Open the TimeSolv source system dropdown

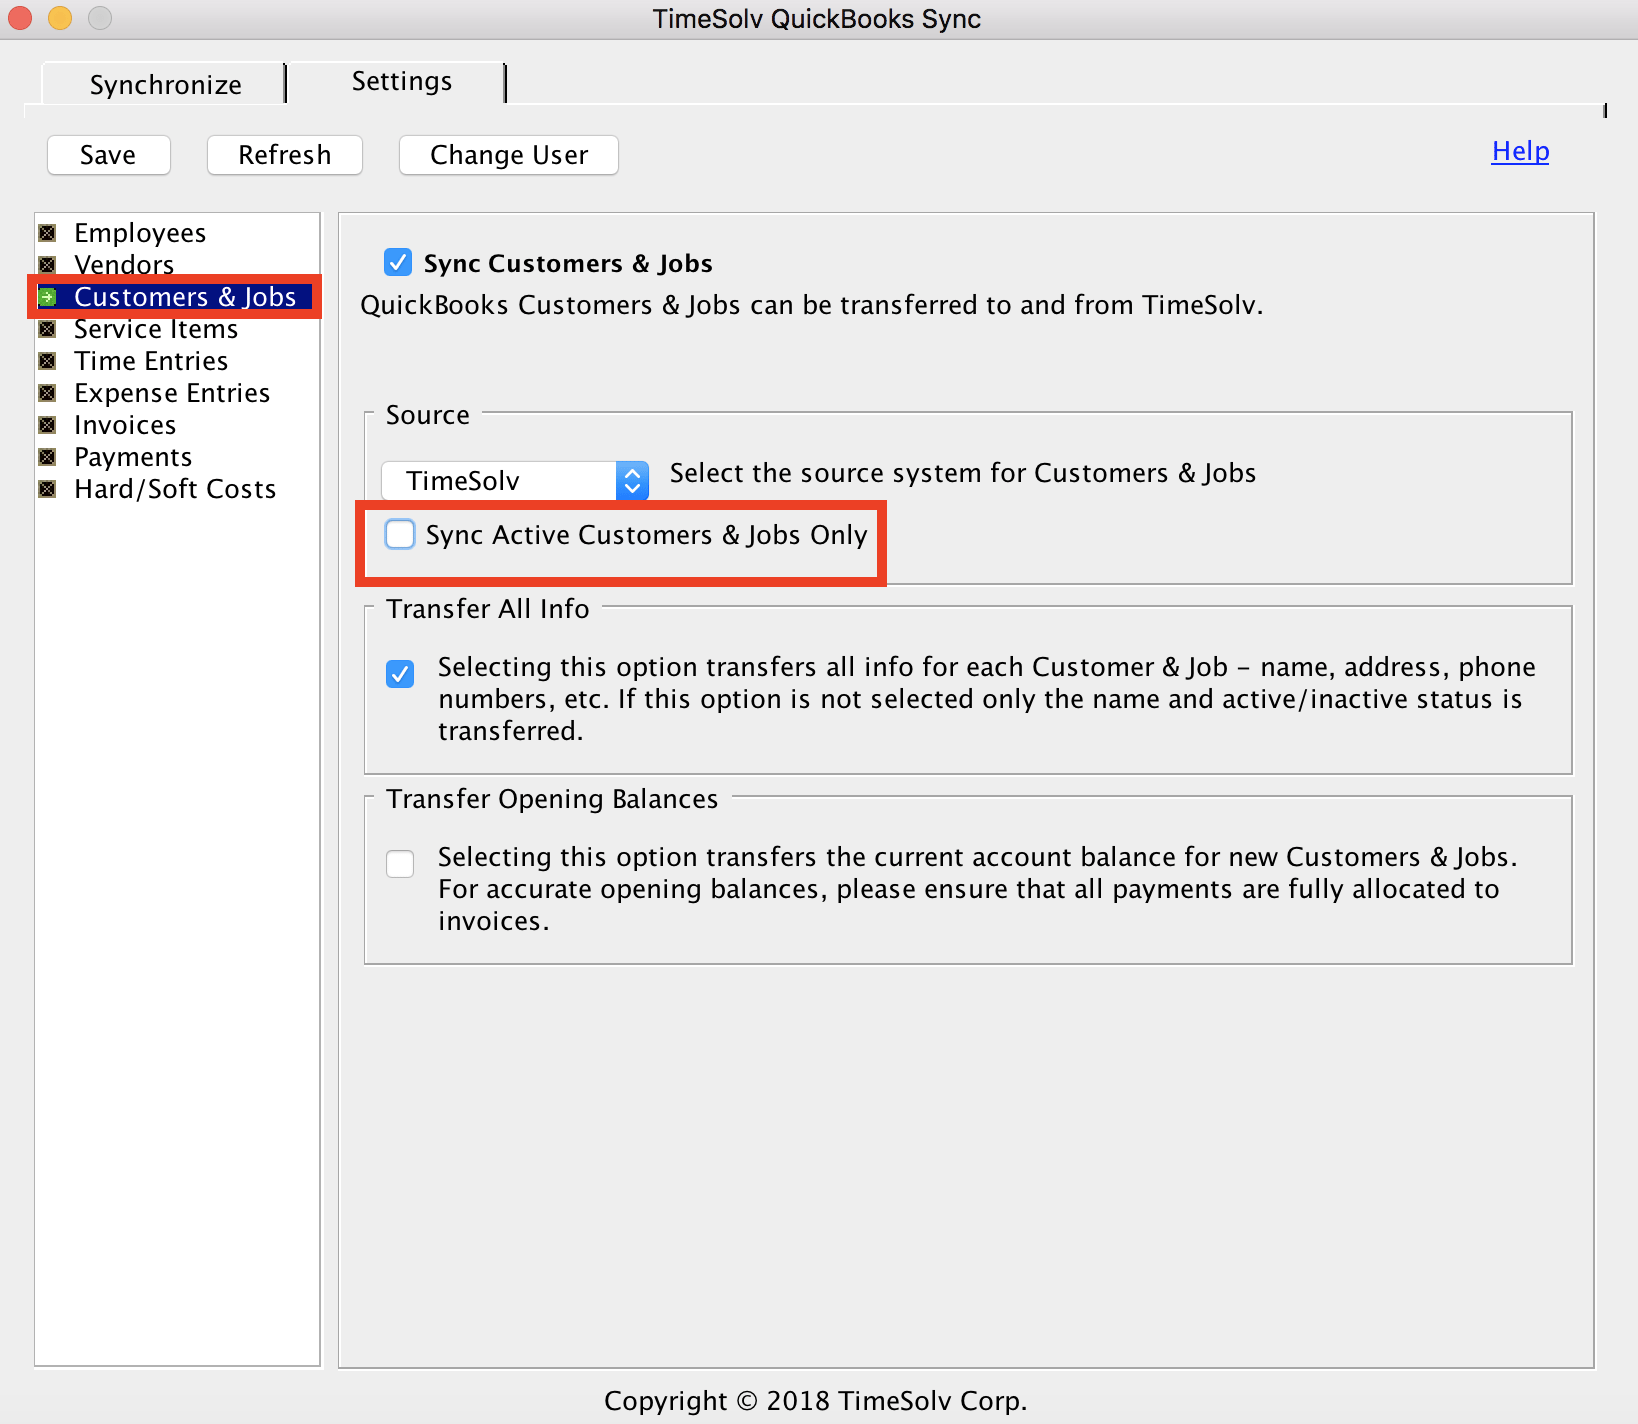tap(515, 481)
